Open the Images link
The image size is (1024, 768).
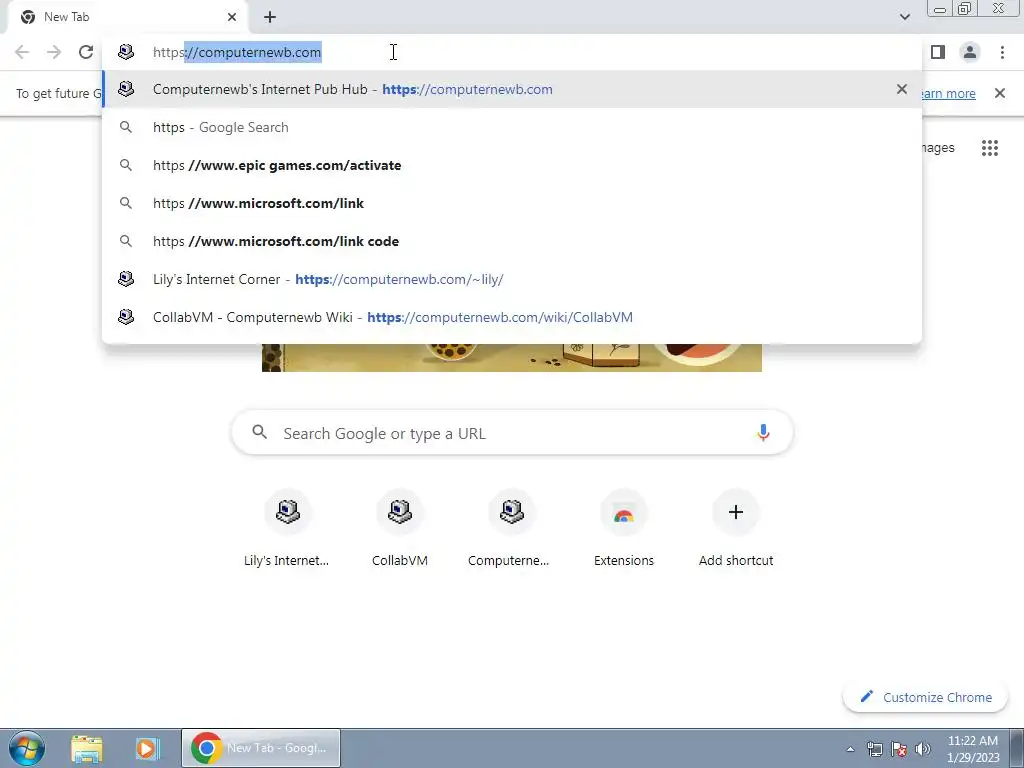[938, 148]
